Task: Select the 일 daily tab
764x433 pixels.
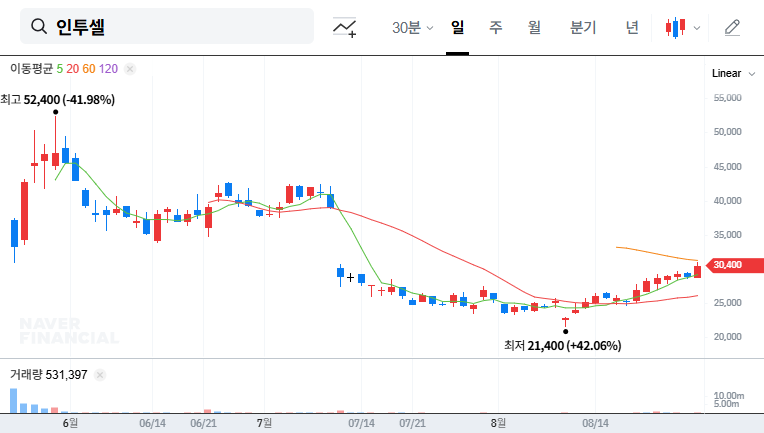Action: click(x=458, y=27)
